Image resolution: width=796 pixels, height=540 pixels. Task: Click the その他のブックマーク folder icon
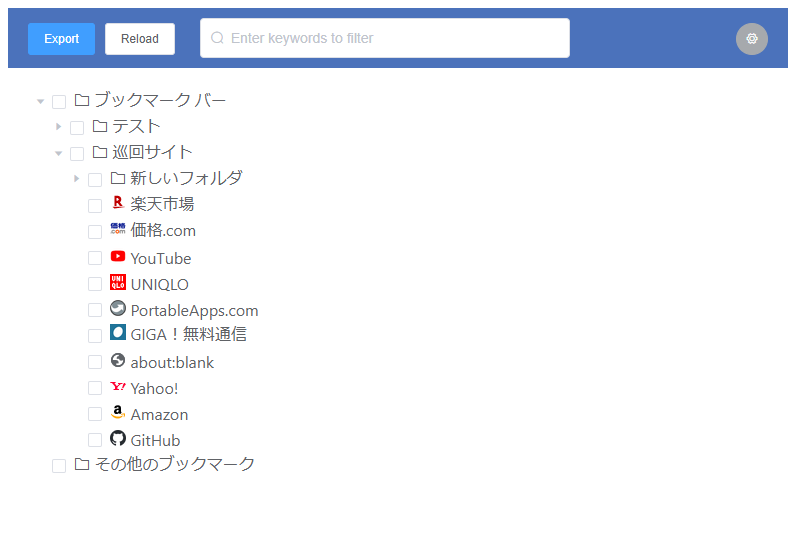coord(82,464)
